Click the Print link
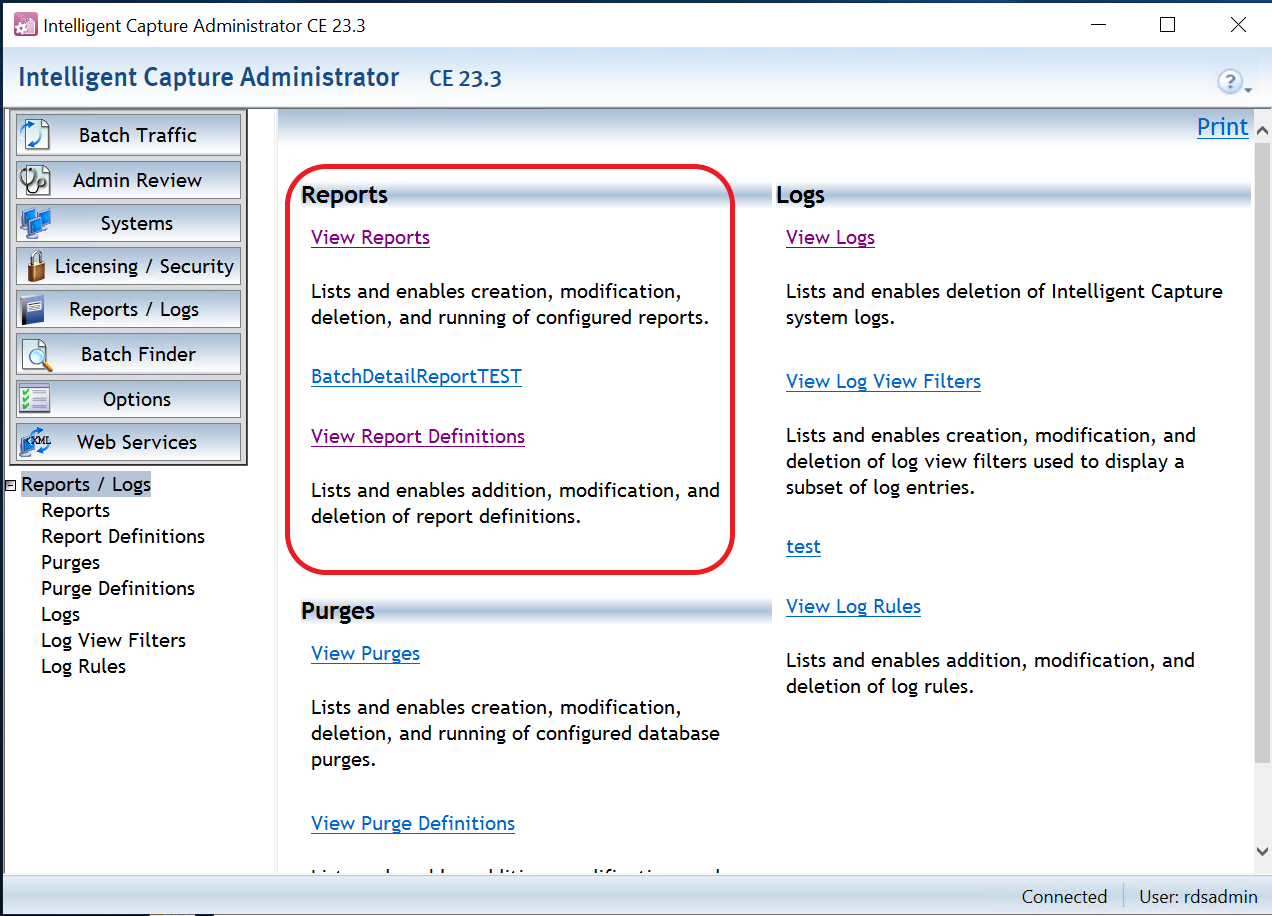1272x916 pixels. (1223, 127)
